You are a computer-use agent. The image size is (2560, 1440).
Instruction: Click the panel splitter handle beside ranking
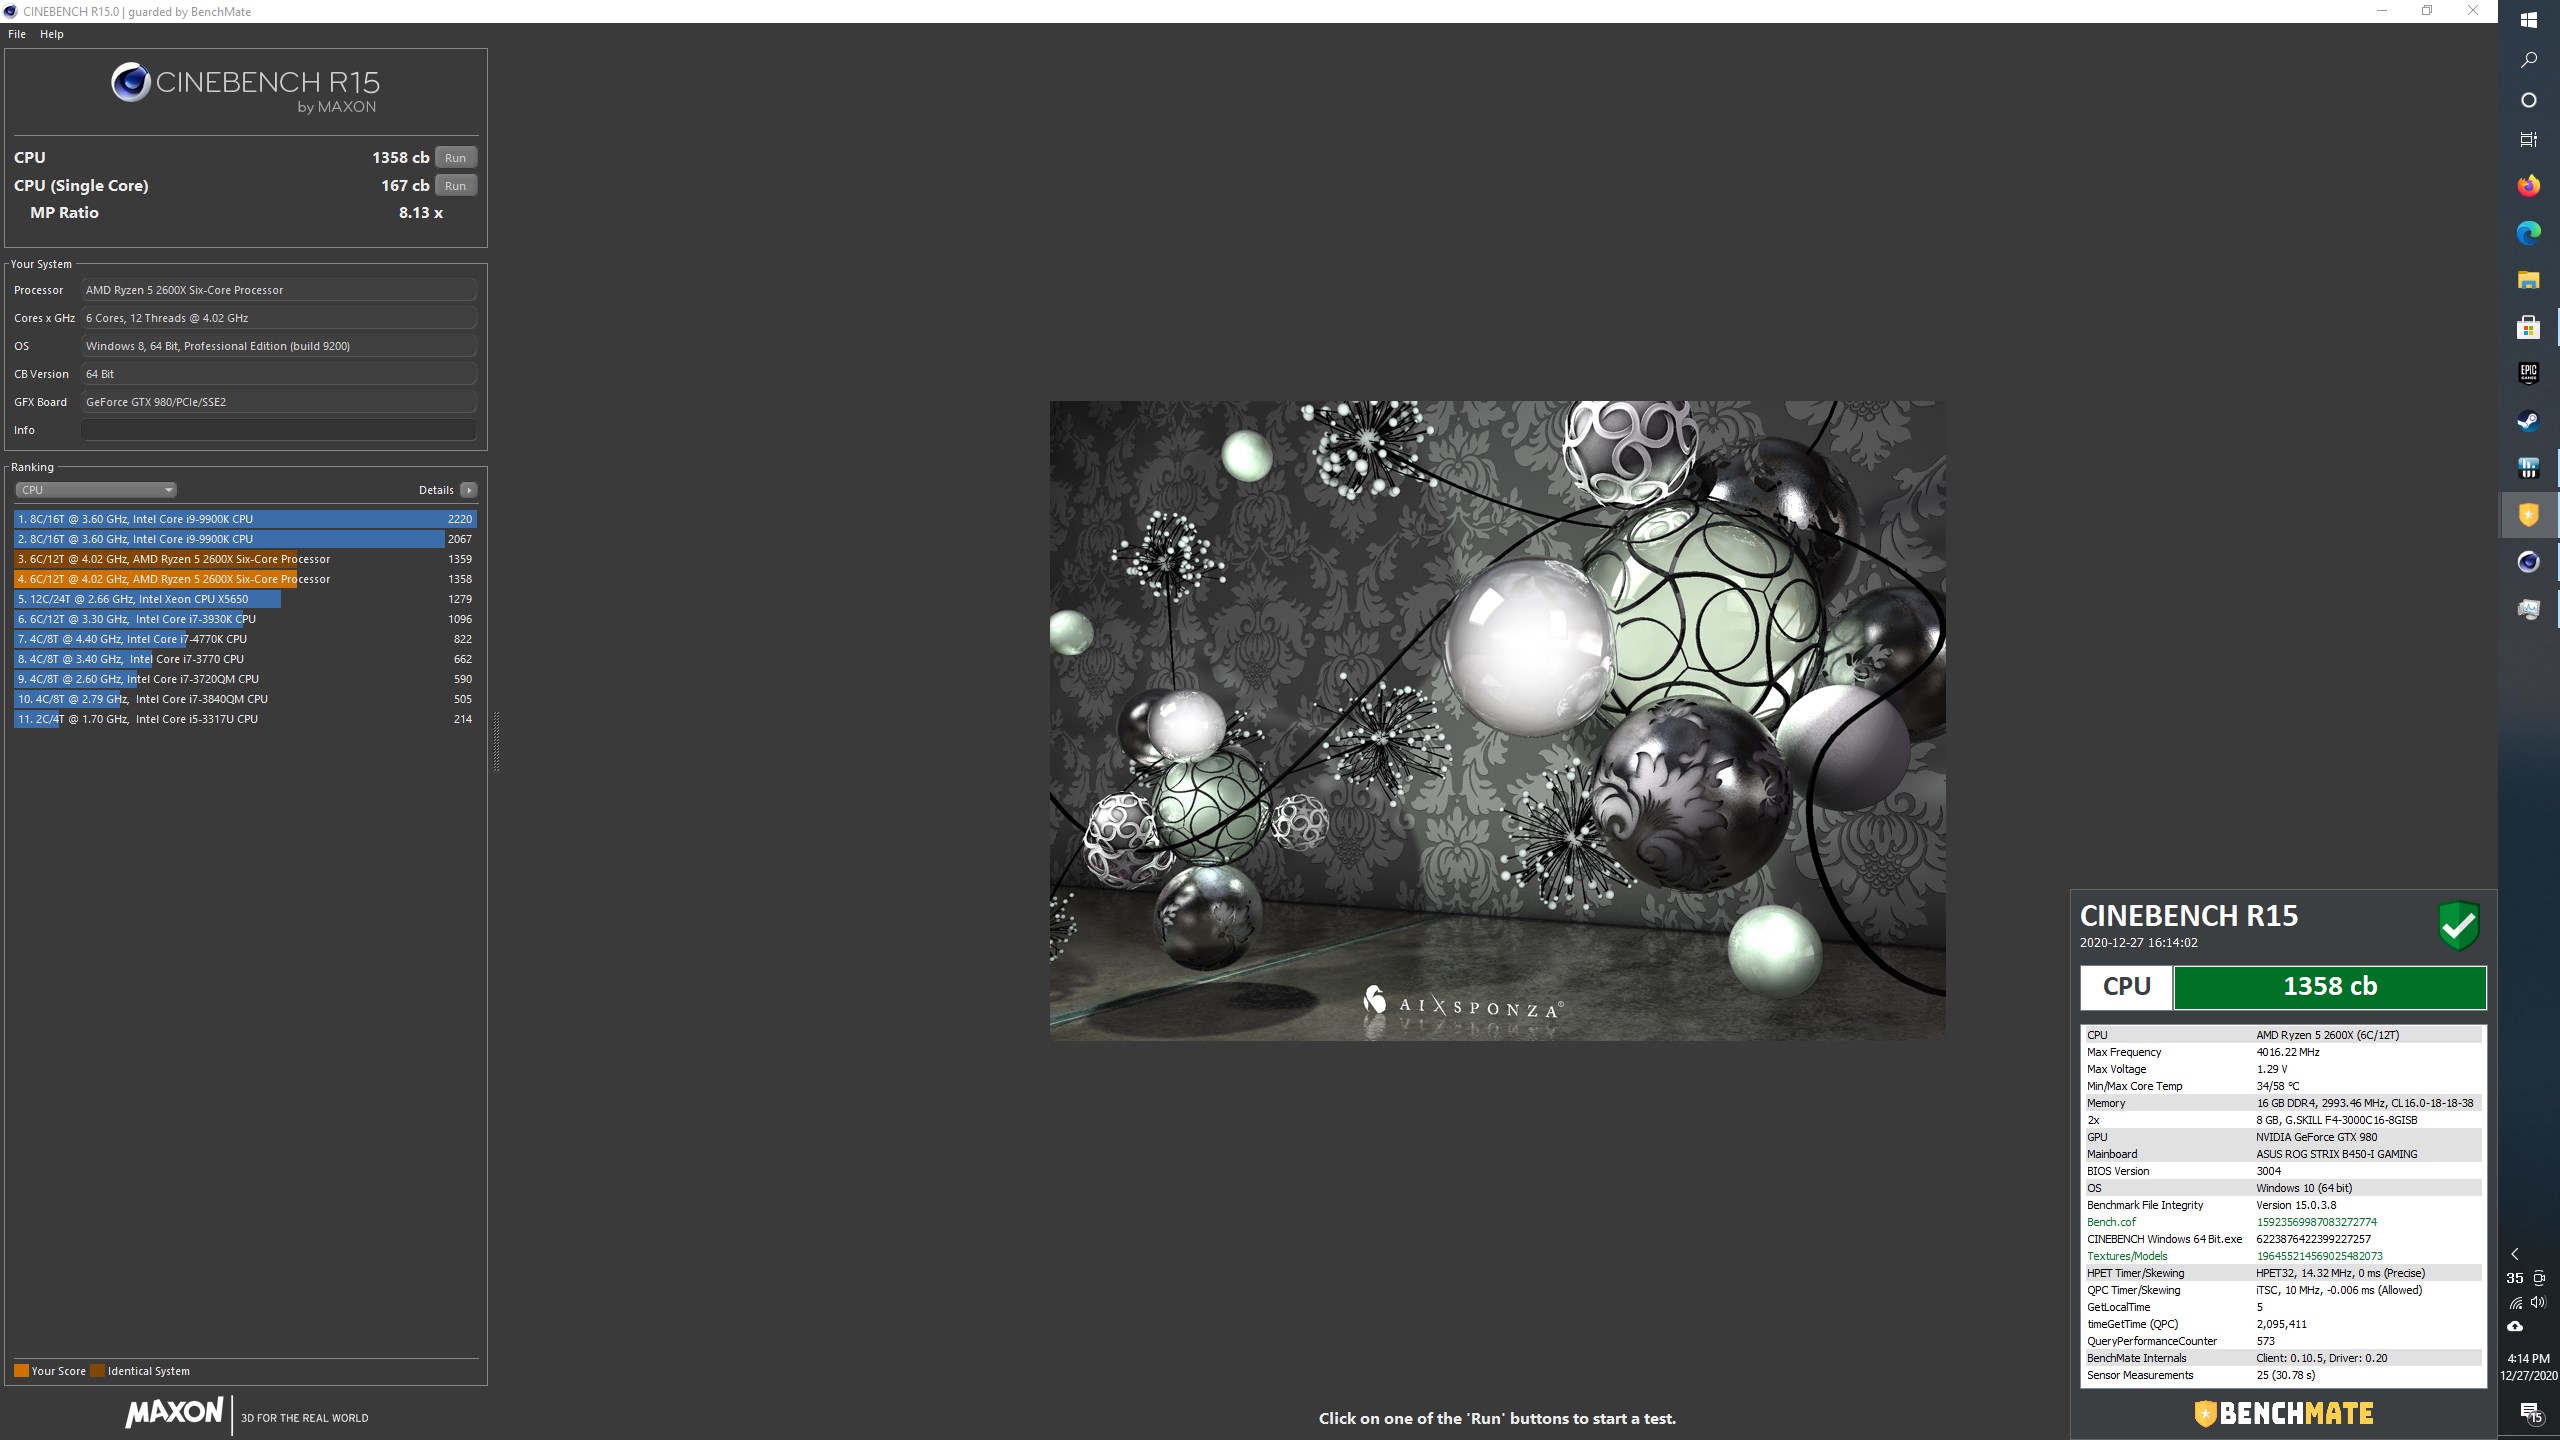496,741
